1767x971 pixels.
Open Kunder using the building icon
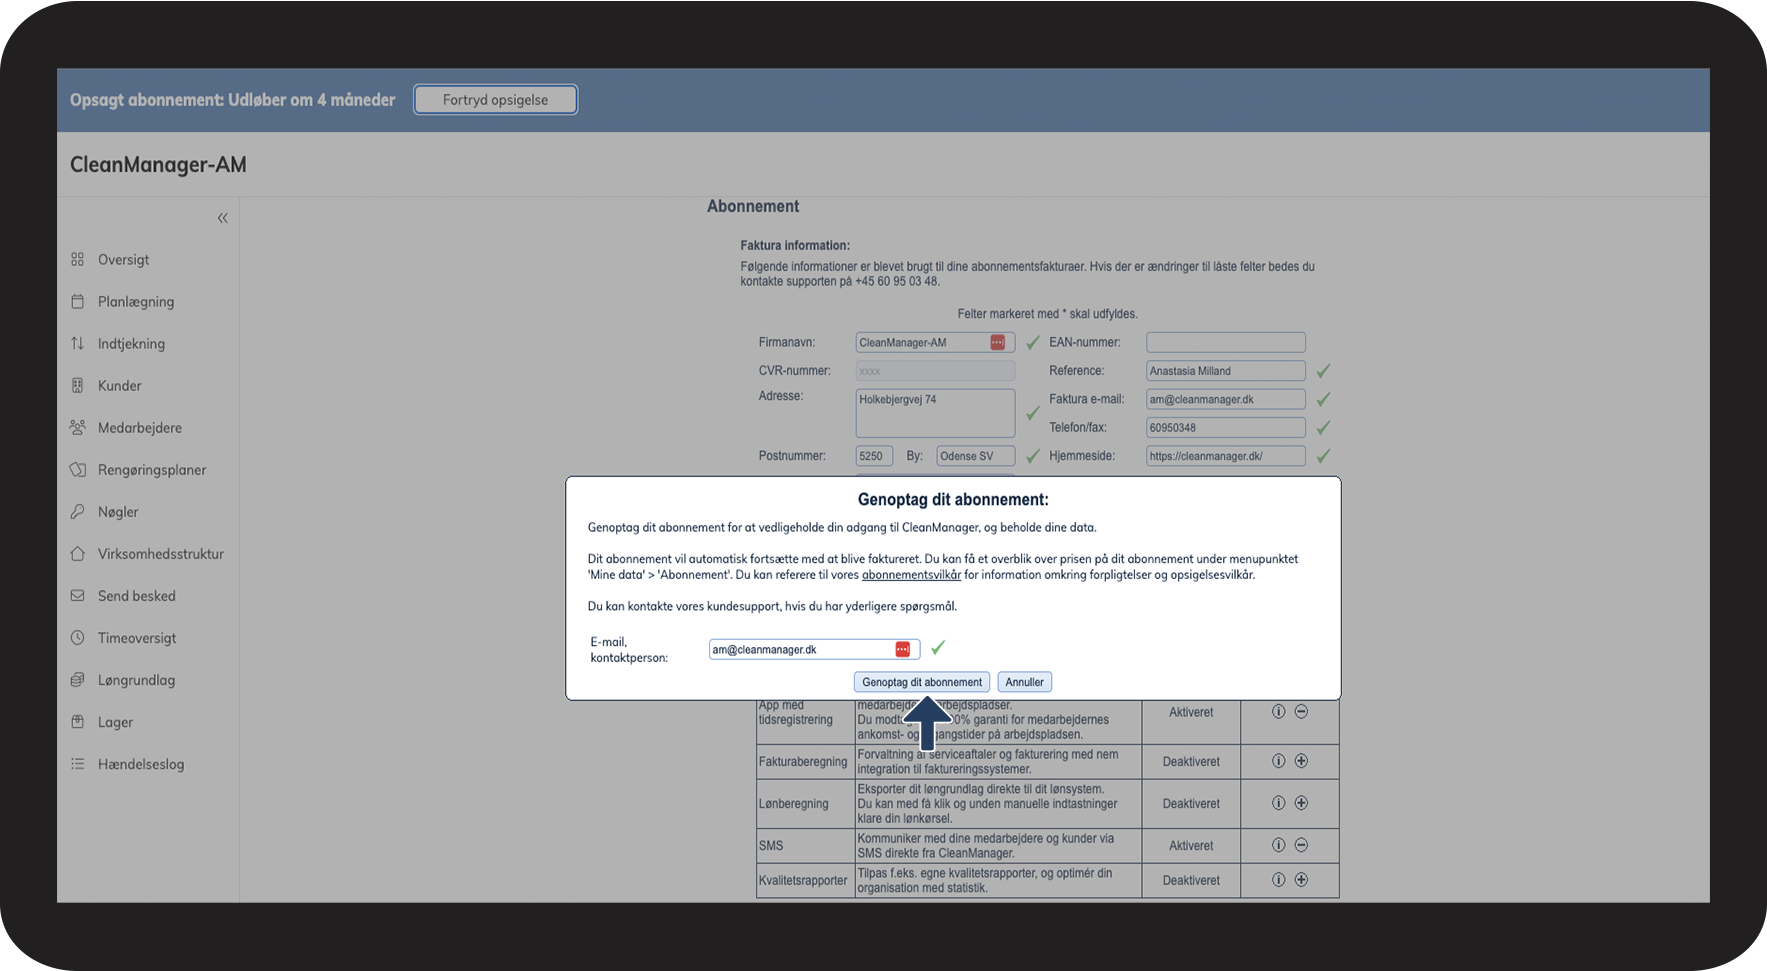[x=77, y=385]
